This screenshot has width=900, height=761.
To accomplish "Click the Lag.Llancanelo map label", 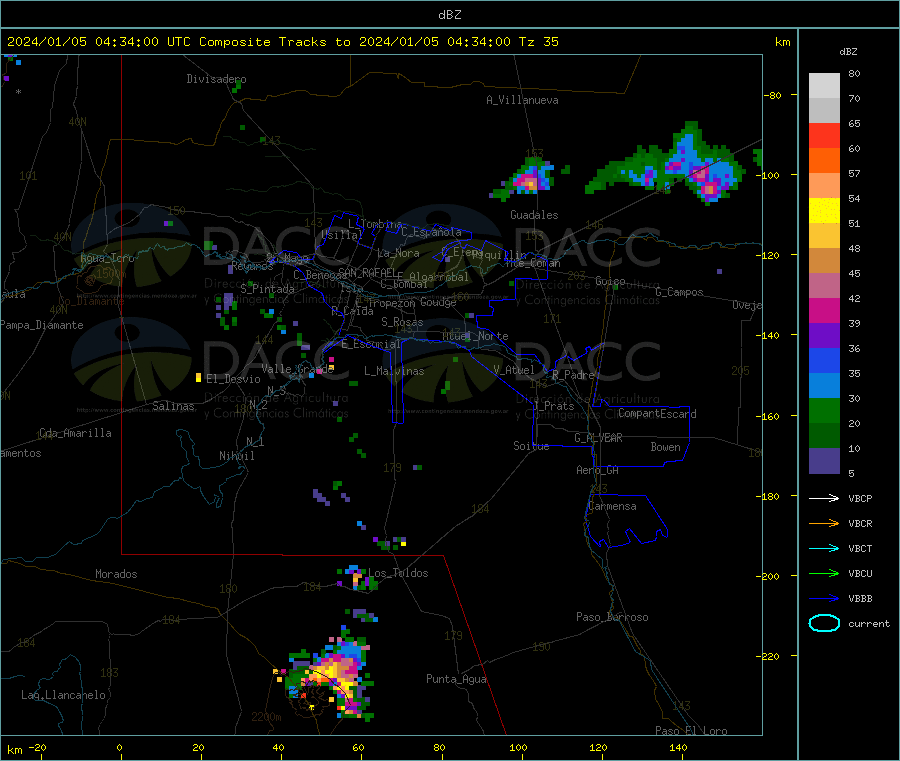I will point(63,695).
